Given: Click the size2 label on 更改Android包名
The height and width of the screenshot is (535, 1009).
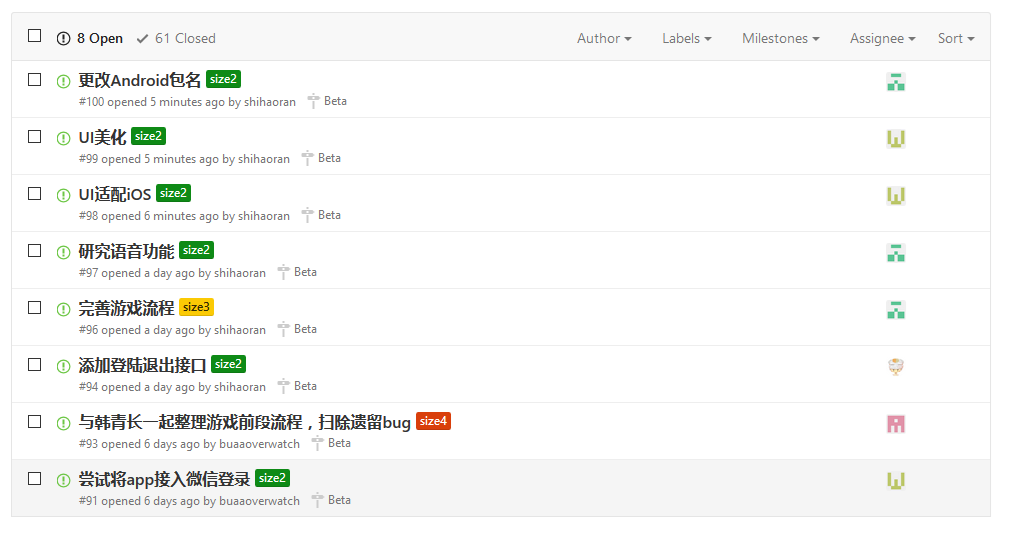Looking at the screenshot, I should [223, 79].
